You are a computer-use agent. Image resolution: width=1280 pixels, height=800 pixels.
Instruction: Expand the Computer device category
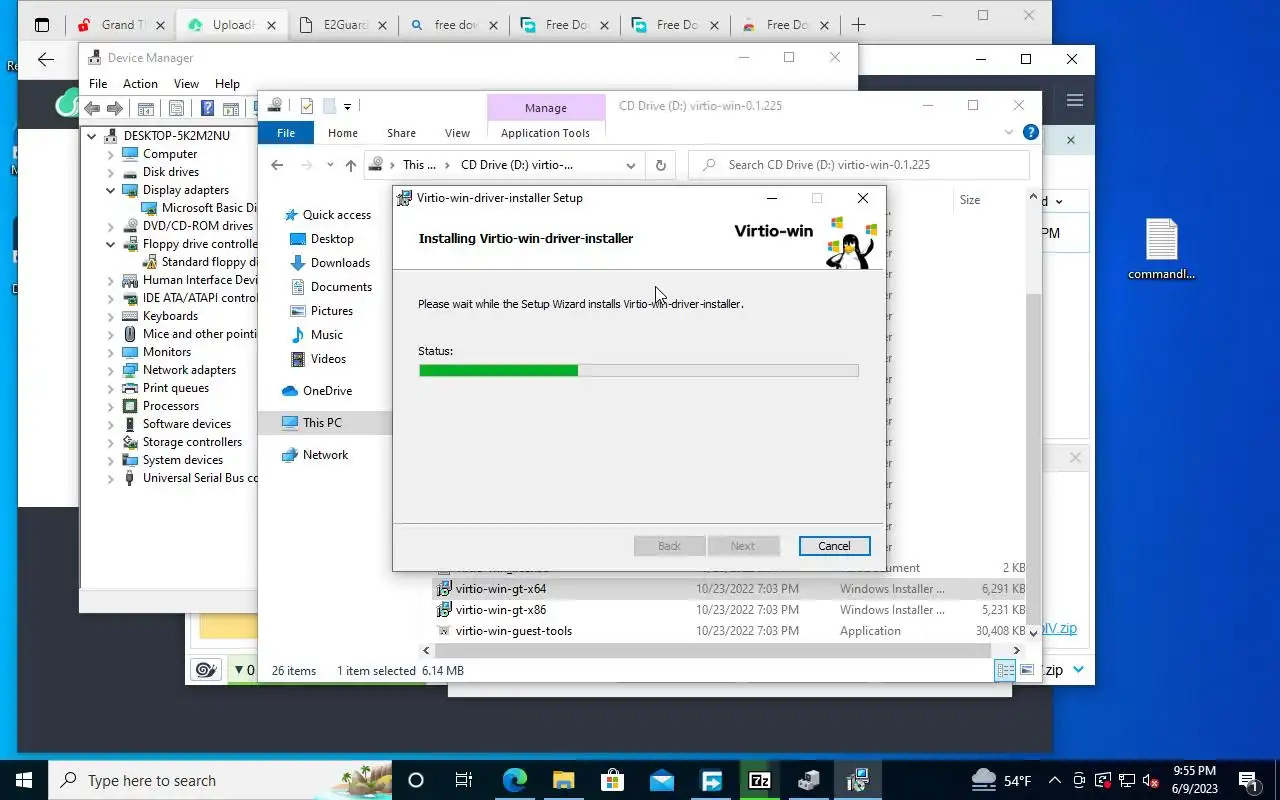[111, 154]
